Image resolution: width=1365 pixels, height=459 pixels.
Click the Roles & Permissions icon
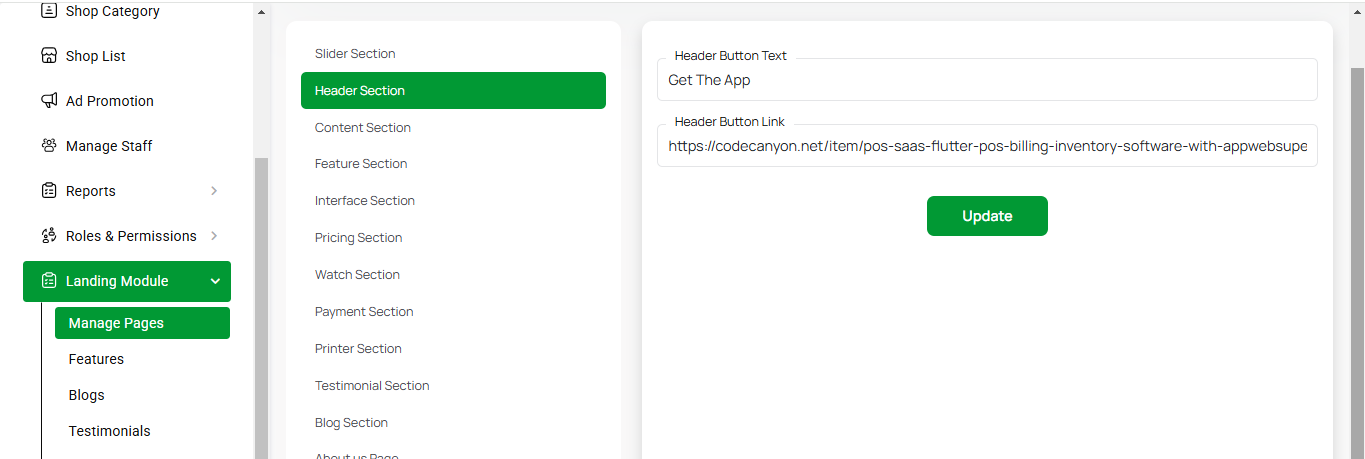[x=49, y=236]
